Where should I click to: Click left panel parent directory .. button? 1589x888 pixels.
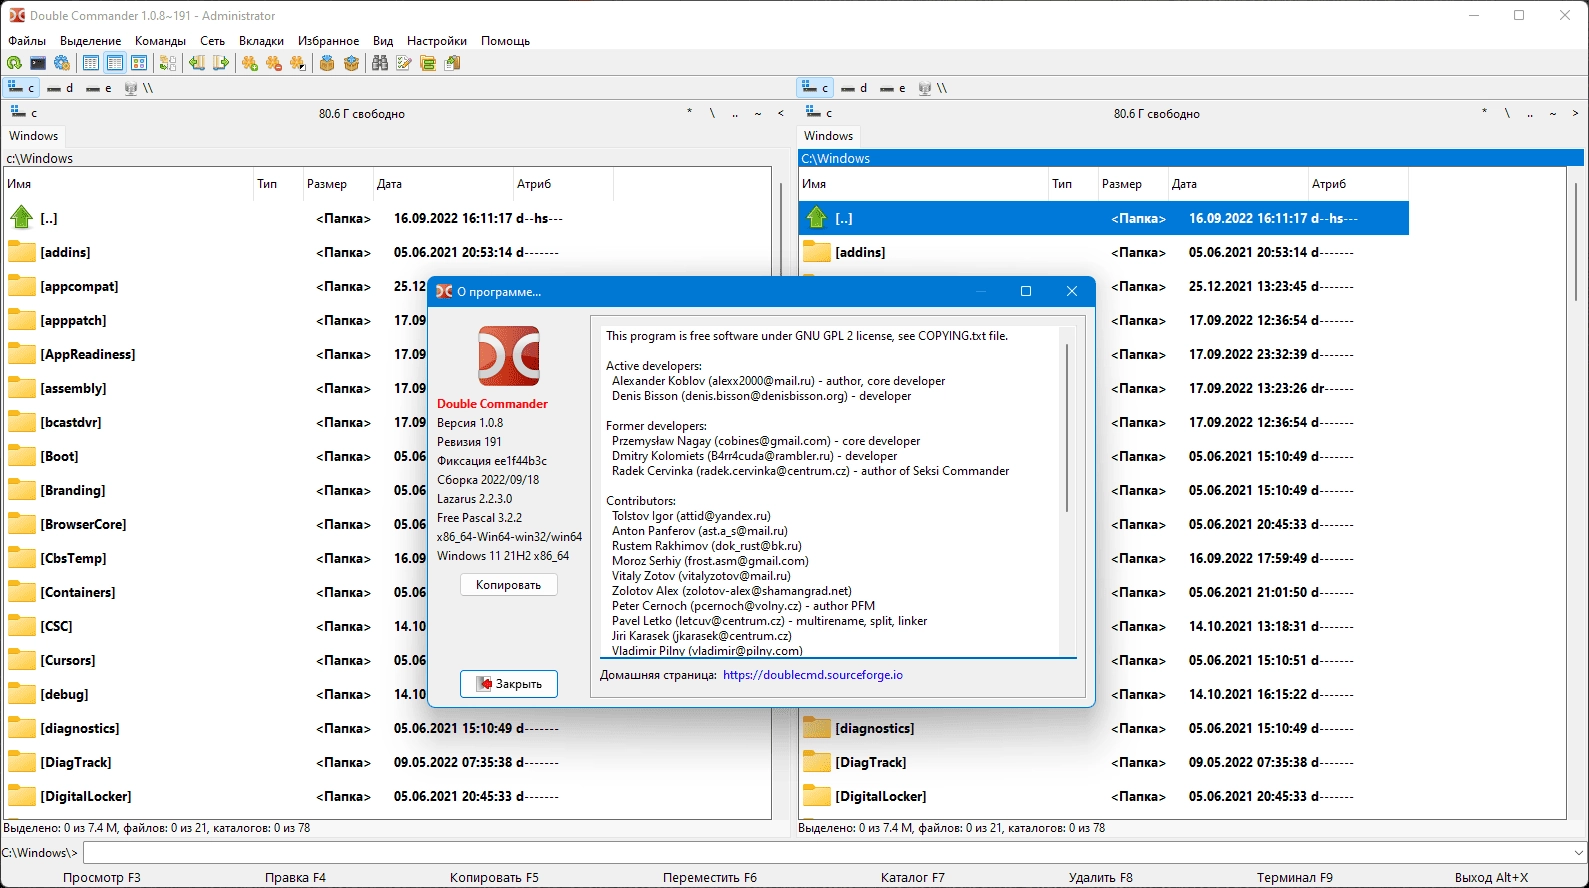tap(735, 113)
